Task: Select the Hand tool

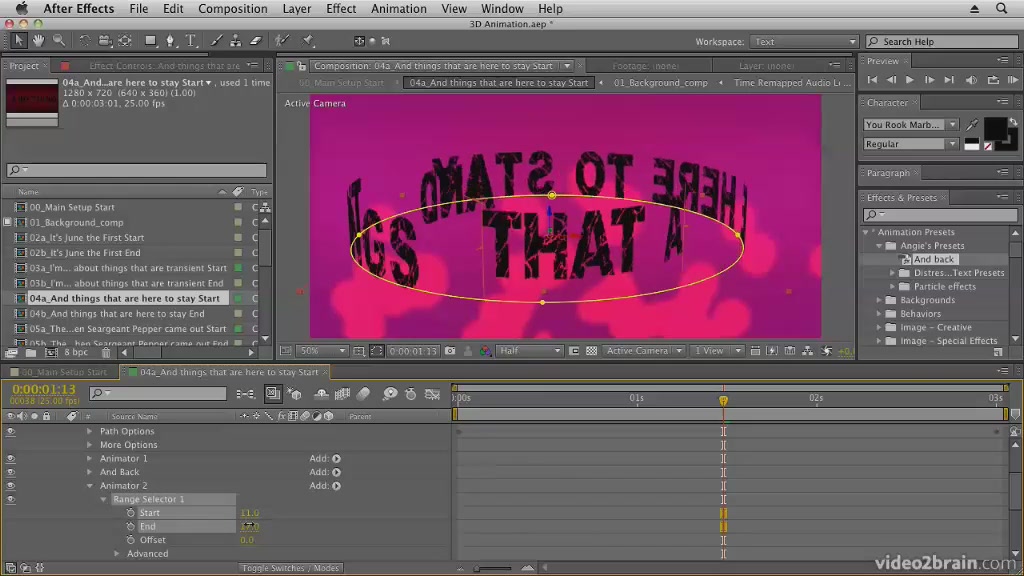Action: point(39,40)
